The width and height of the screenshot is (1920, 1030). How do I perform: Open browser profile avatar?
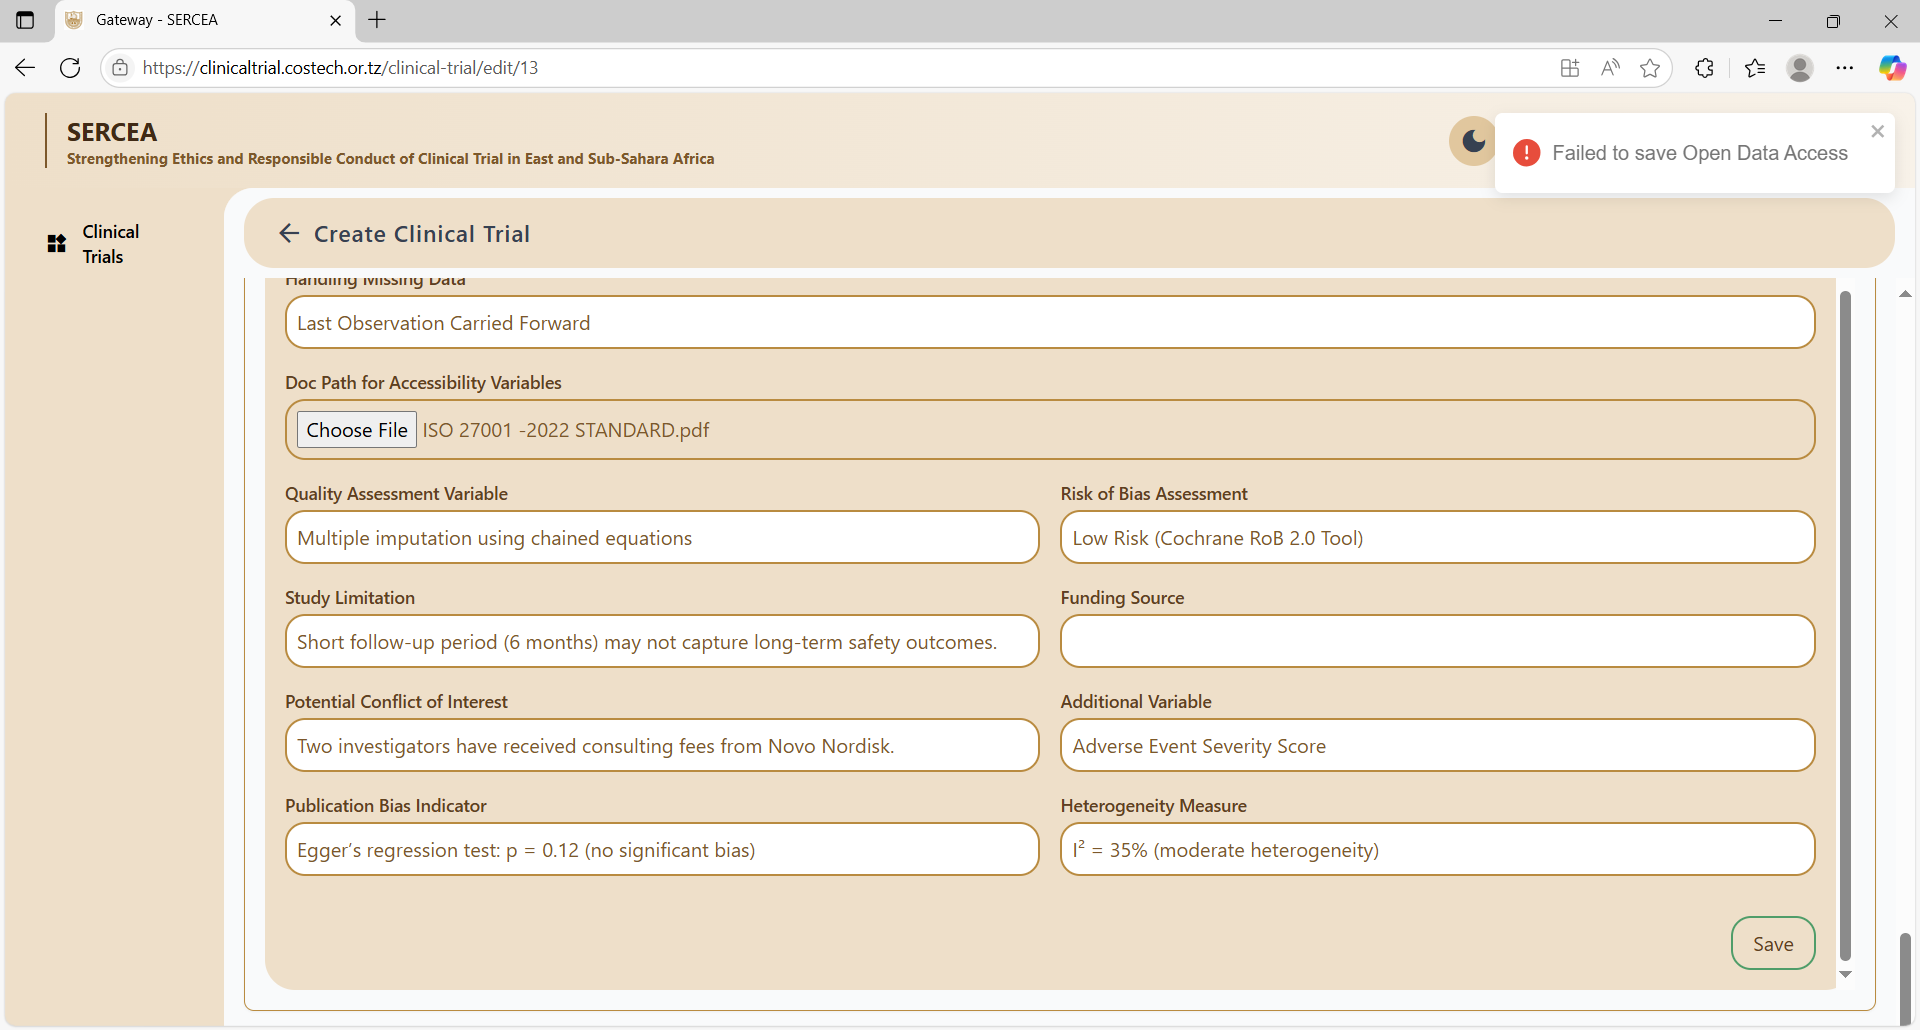pyautogui.click(x=1800, y=67)
